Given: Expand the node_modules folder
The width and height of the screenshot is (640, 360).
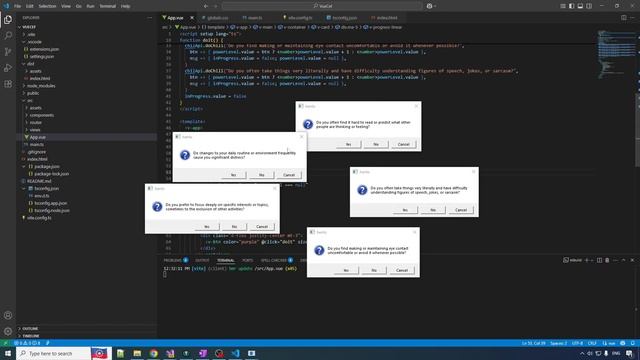Looking at the screenshot, I should coord(41,86).
